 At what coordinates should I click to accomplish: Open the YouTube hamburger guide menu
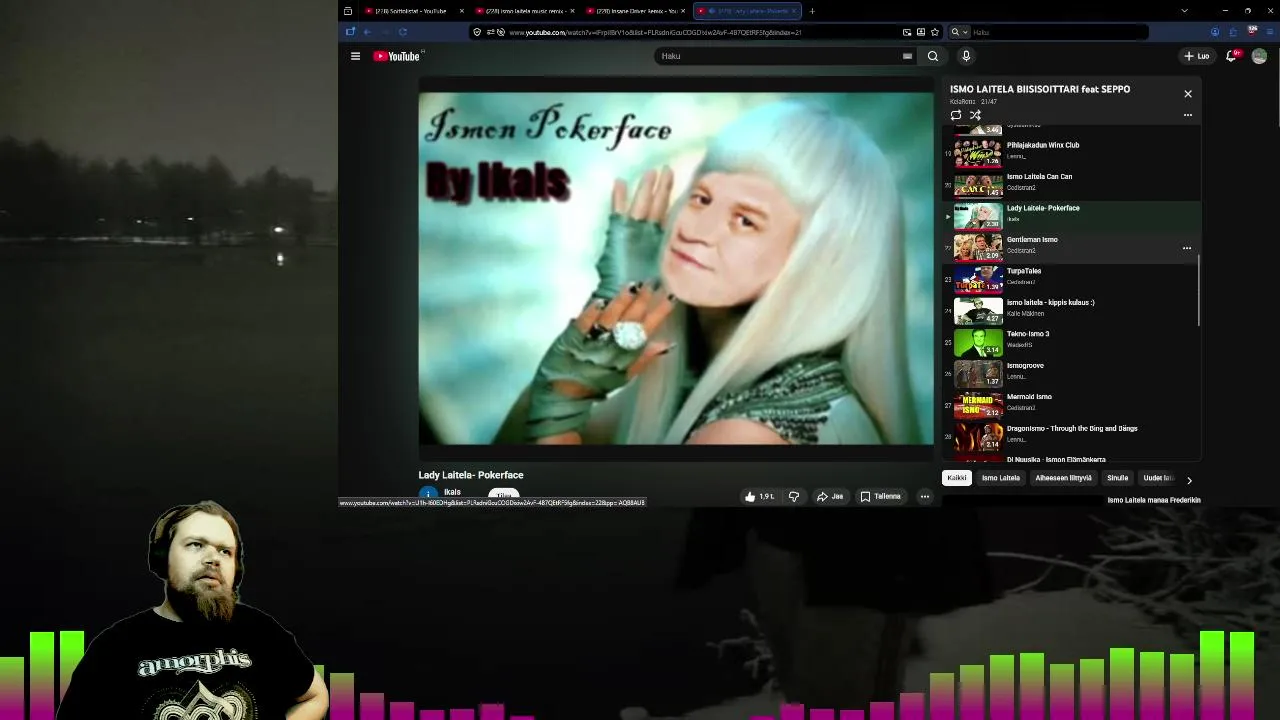[355, 56]
